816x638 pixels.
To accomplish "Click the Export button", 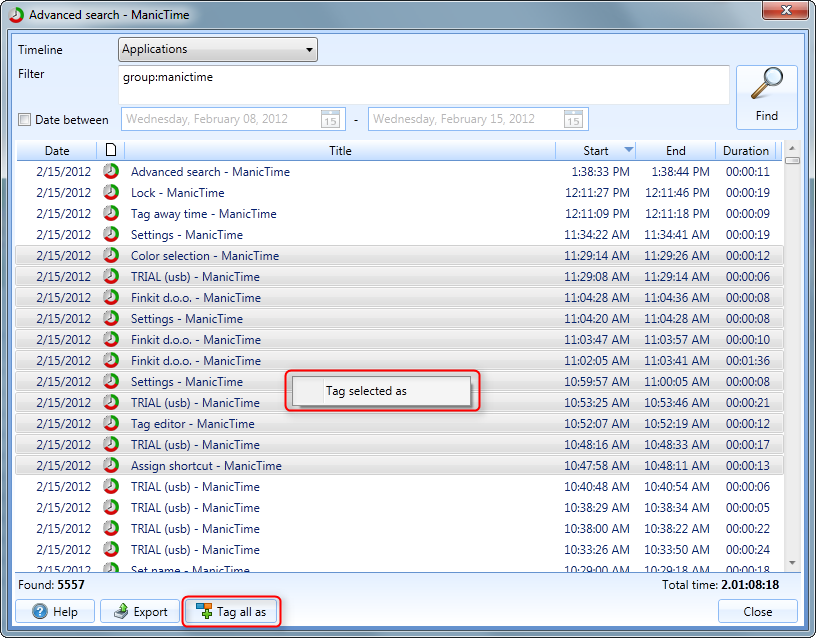I will click(140, 611).
